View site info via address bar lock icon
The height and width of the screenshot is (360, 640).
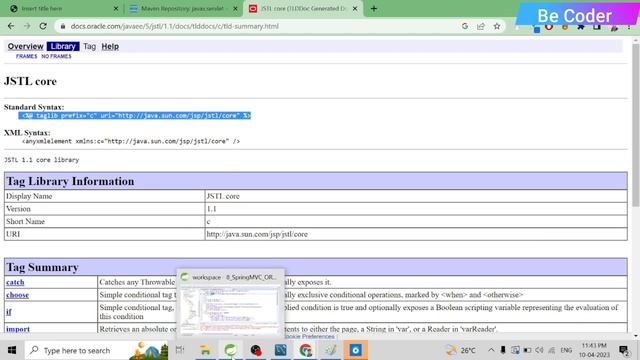click(62, 26)
